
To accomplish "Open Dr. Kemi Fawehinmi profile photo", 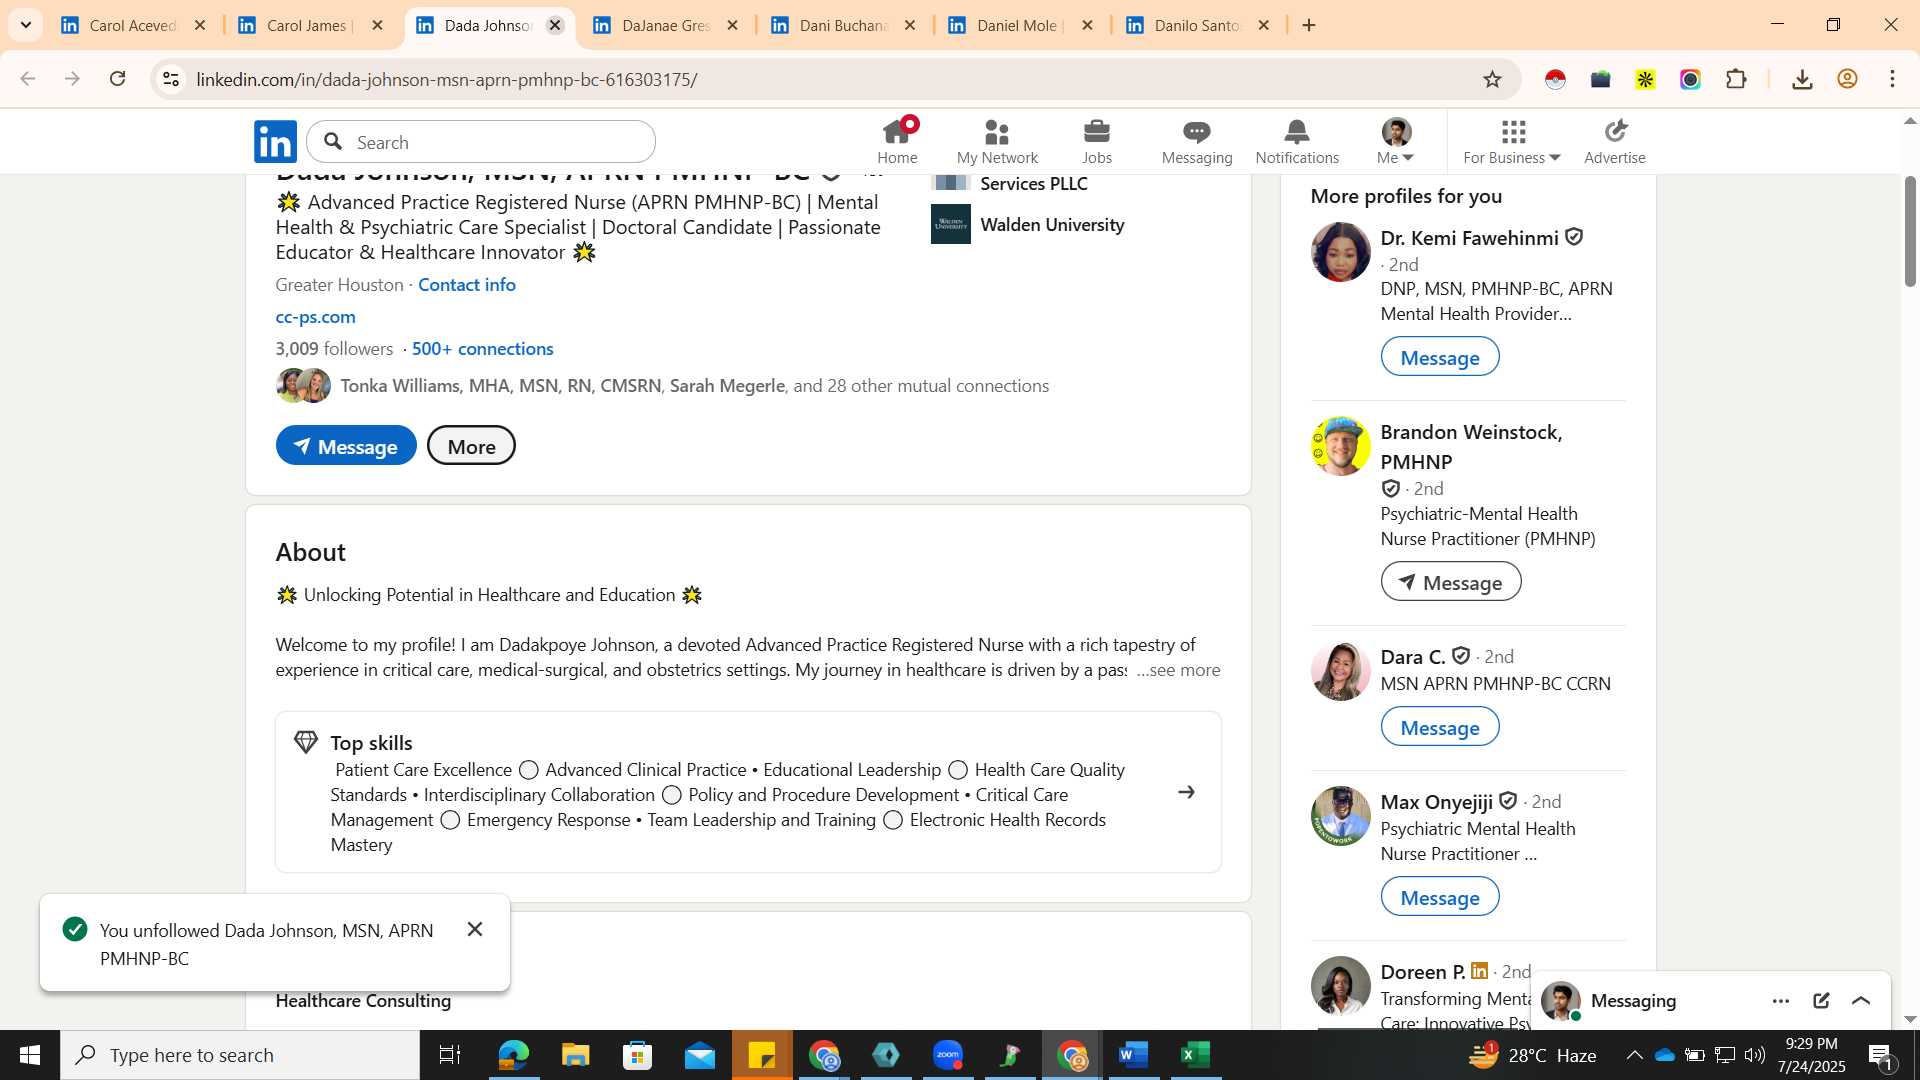I will (x=1340, y=252).
